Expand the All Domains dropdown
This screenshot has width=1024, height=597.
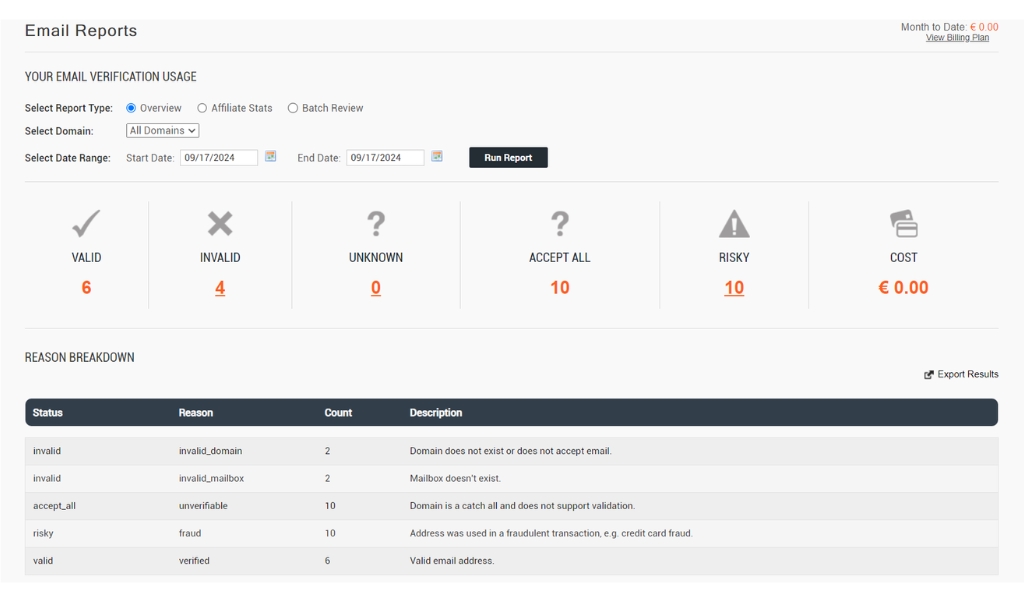click(163, 131)
